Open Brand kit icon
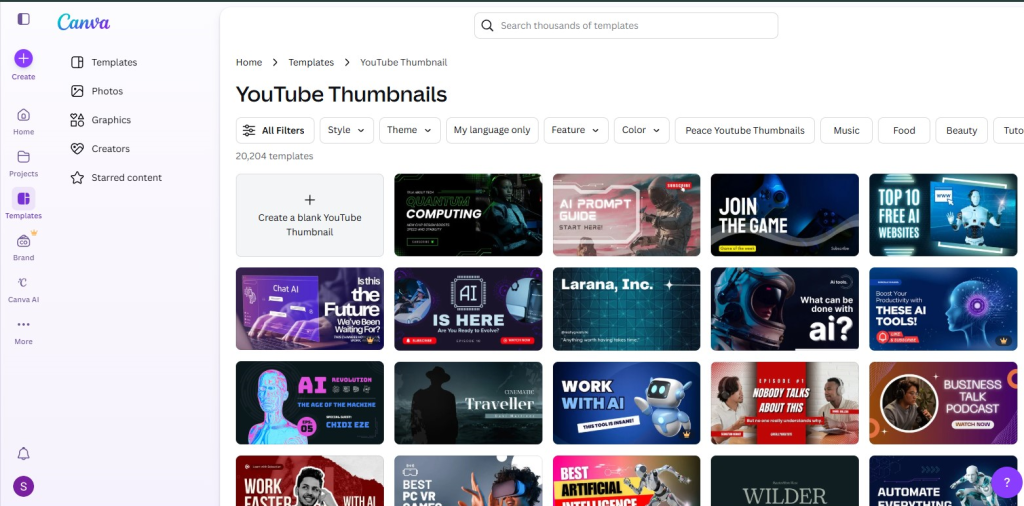Image resolution: width=1024 pixels, height=506 pixels. coord(24,241)
